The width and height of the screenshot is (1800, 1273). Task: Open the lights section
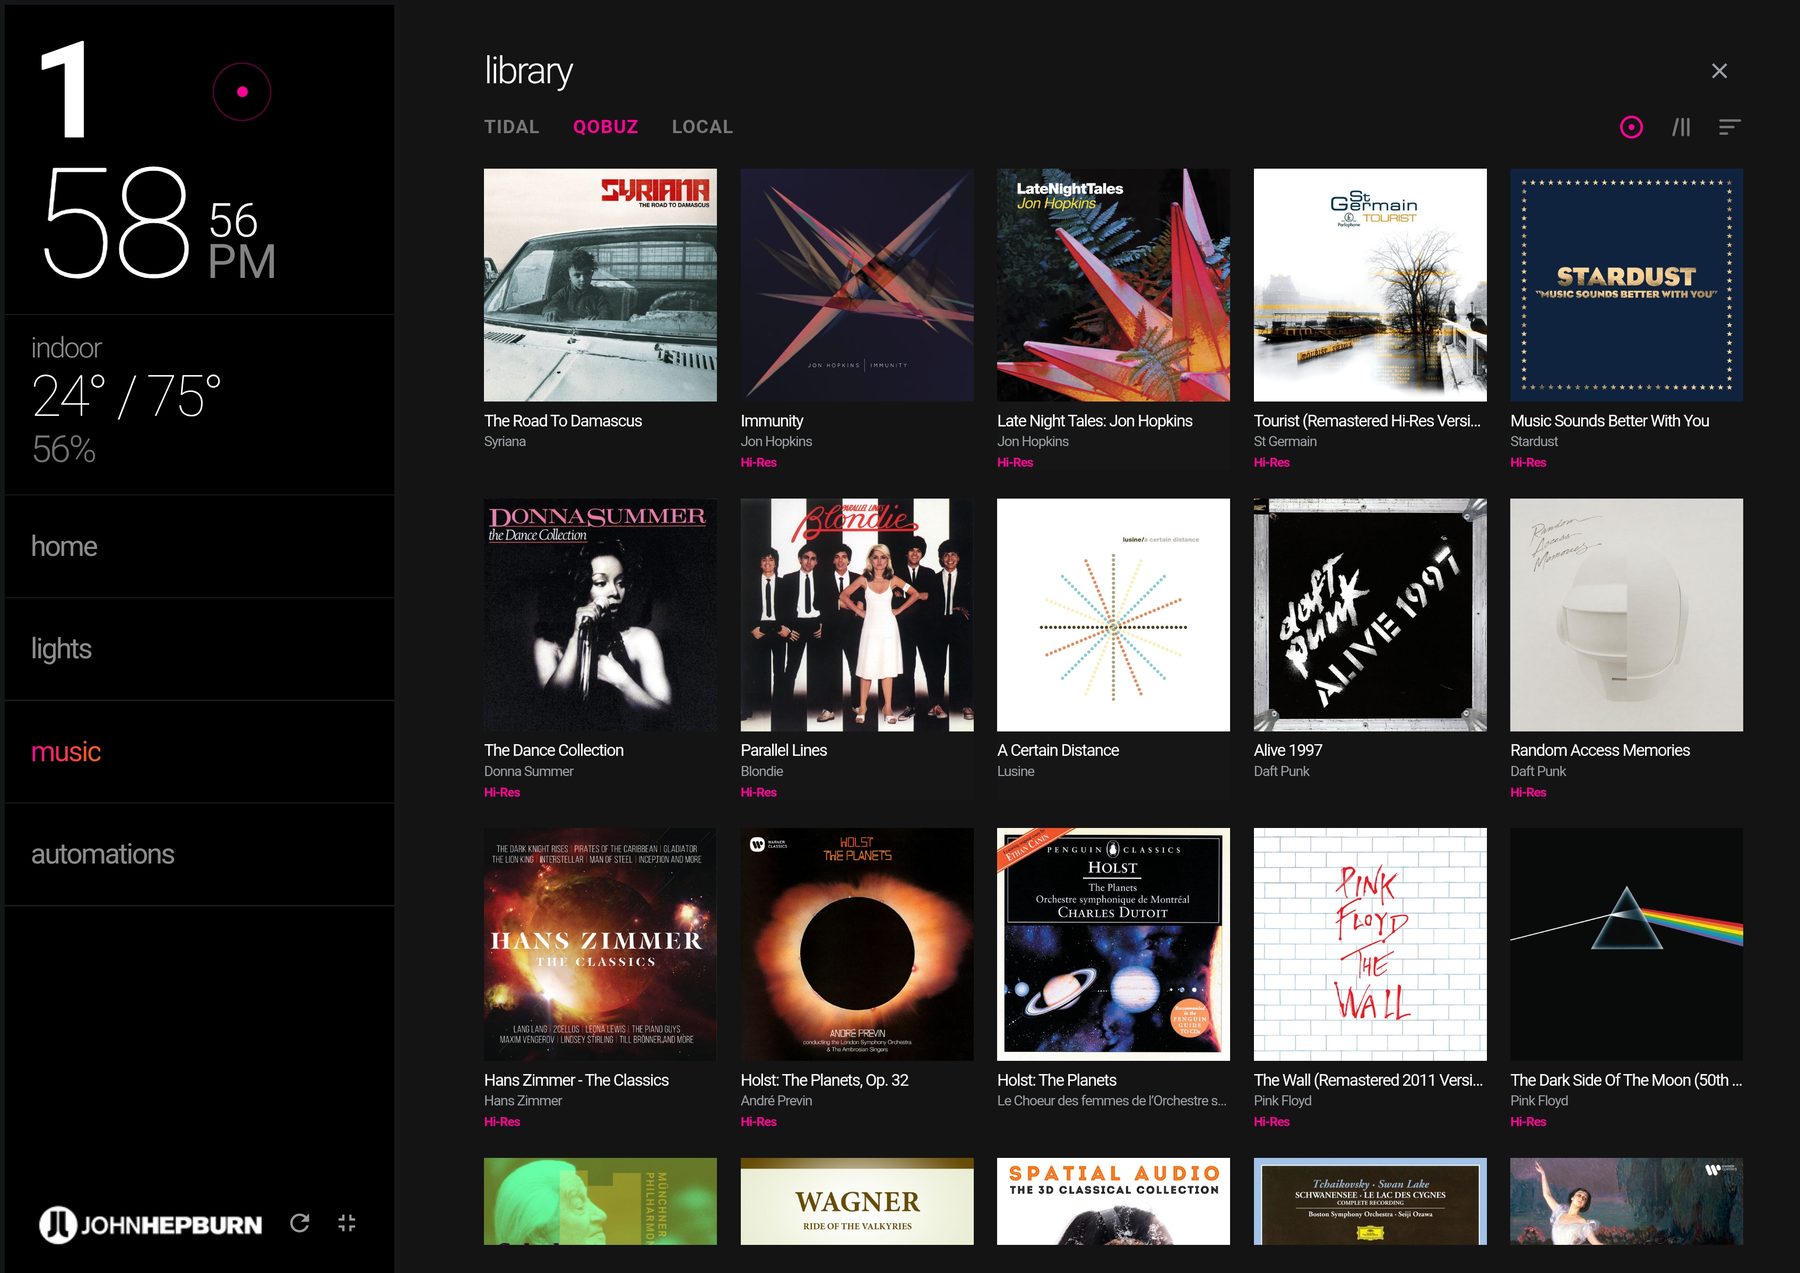[x=200, y=649]
